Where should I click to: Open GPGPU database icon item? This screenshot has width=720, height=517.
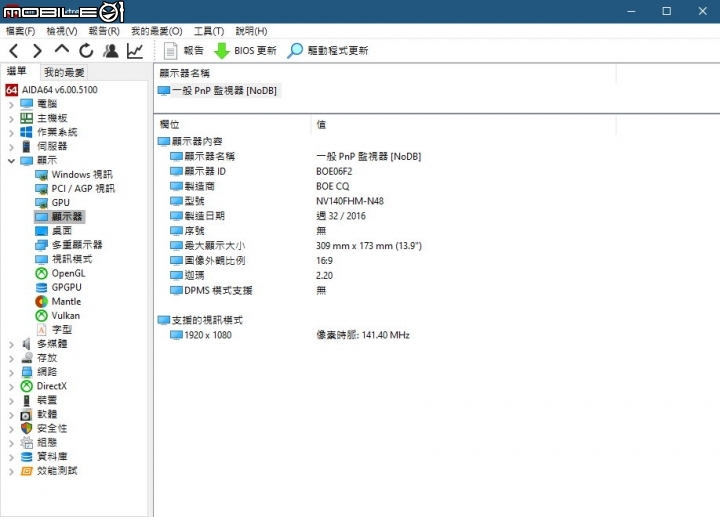tap(41, 287)
